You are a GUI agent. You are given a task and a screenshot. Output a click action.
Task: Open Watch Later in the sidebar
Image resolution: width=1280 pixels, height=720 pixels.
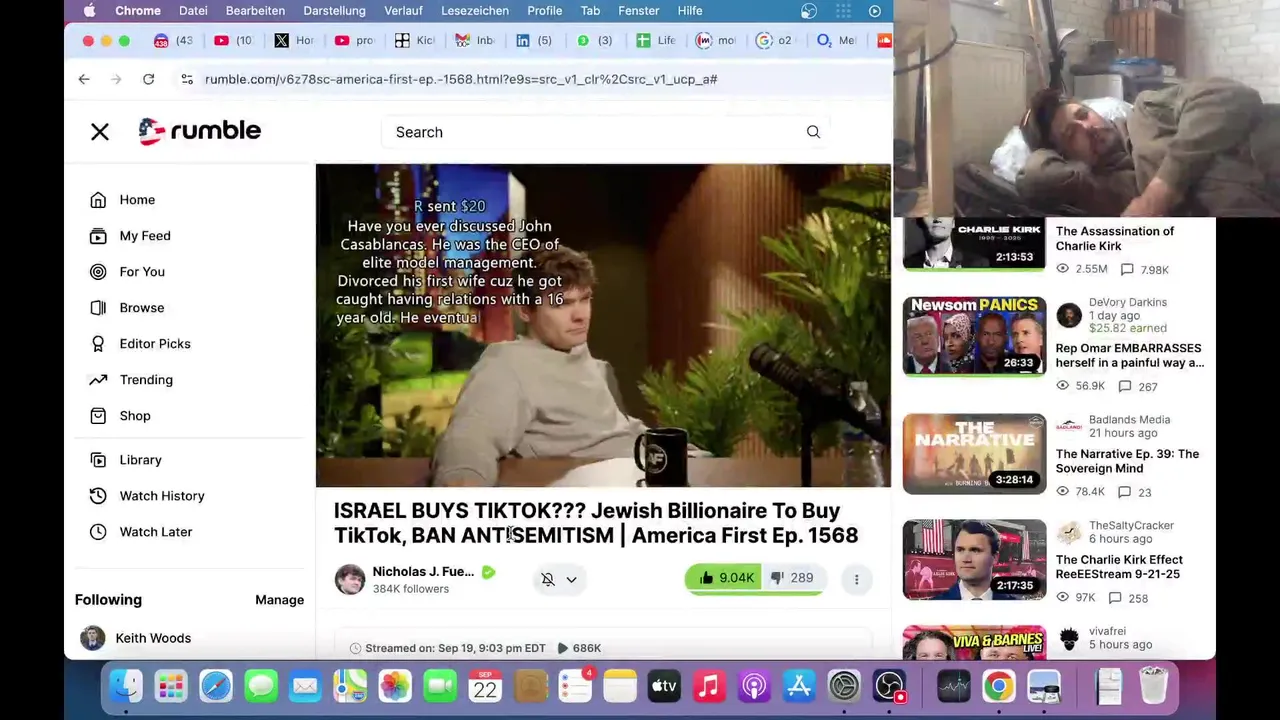(x=156, y=532)
